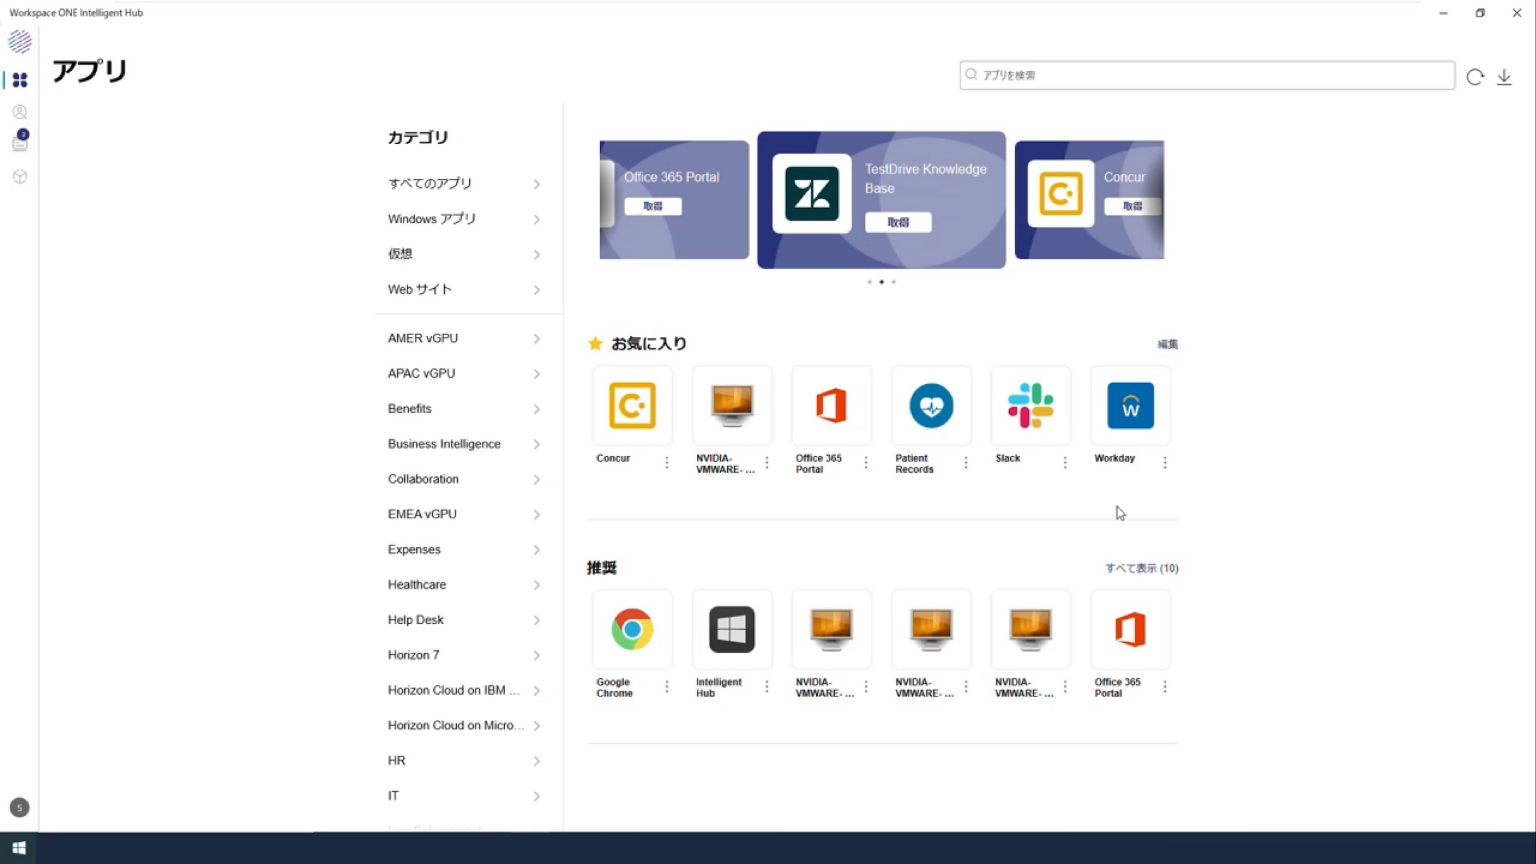
Task: Click the app search field
Action: [x=1207, y=75]
